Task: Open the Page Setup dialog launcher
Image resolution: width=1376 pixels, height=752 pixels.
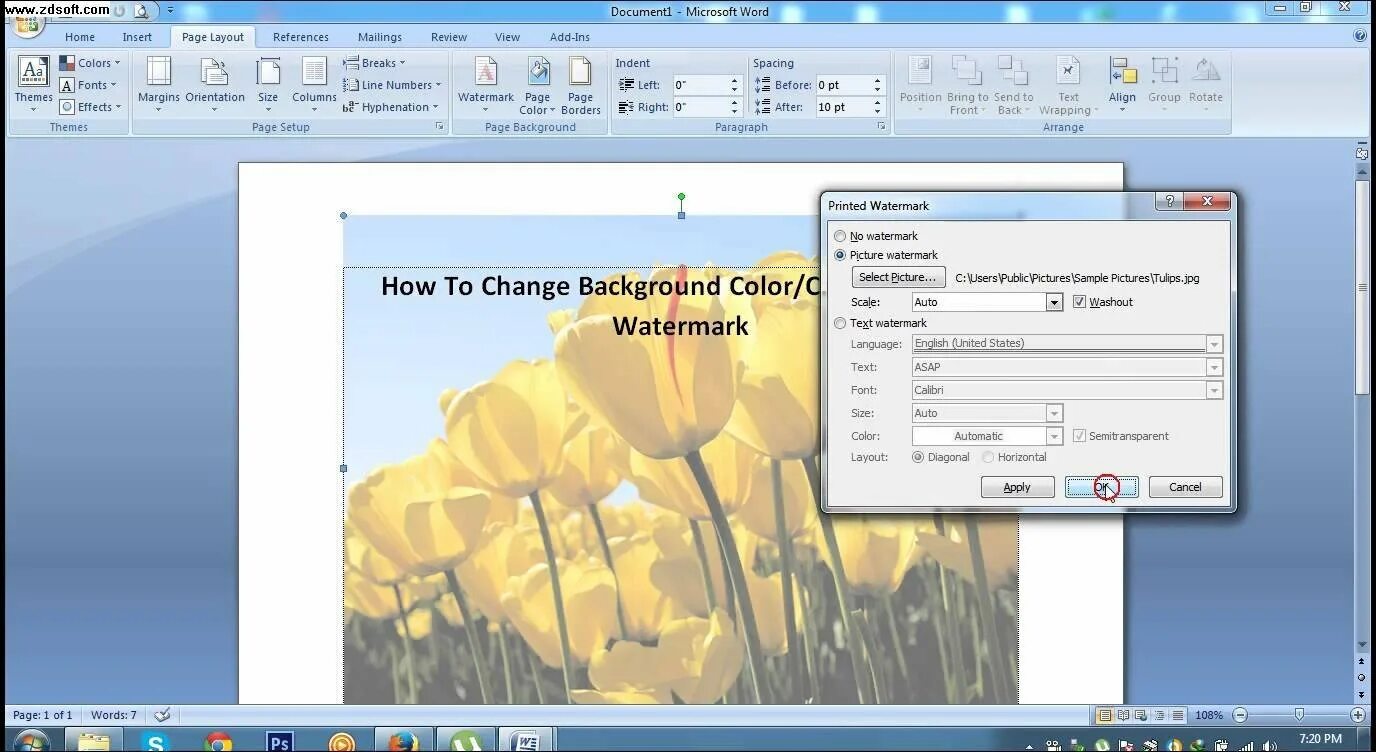Action: 439,127
